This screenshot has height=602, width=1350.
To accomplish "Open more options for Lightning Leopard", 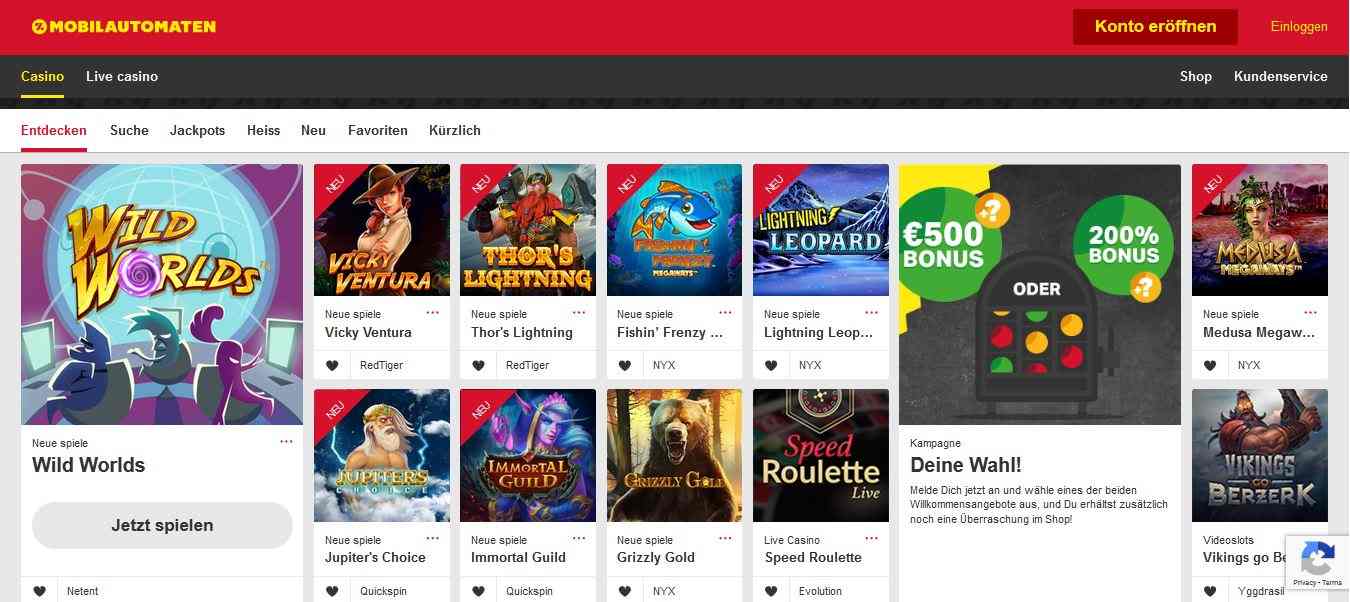I will tap(870, 313).
